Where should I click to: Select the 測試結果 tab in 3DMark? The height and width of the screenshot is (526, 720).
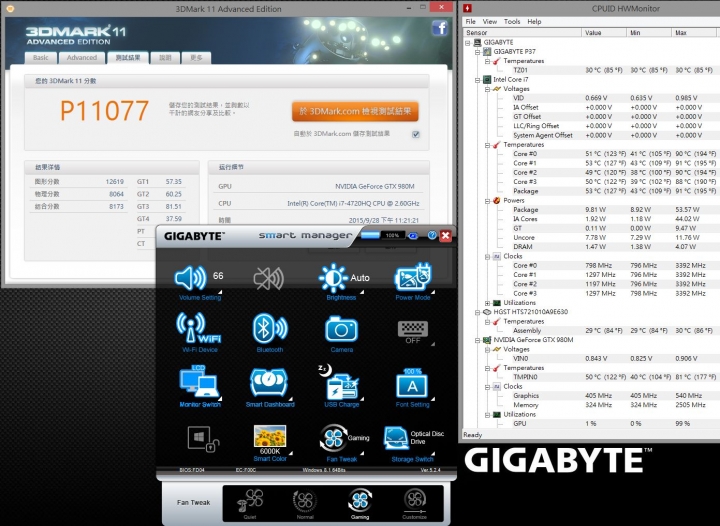point(128,57)
